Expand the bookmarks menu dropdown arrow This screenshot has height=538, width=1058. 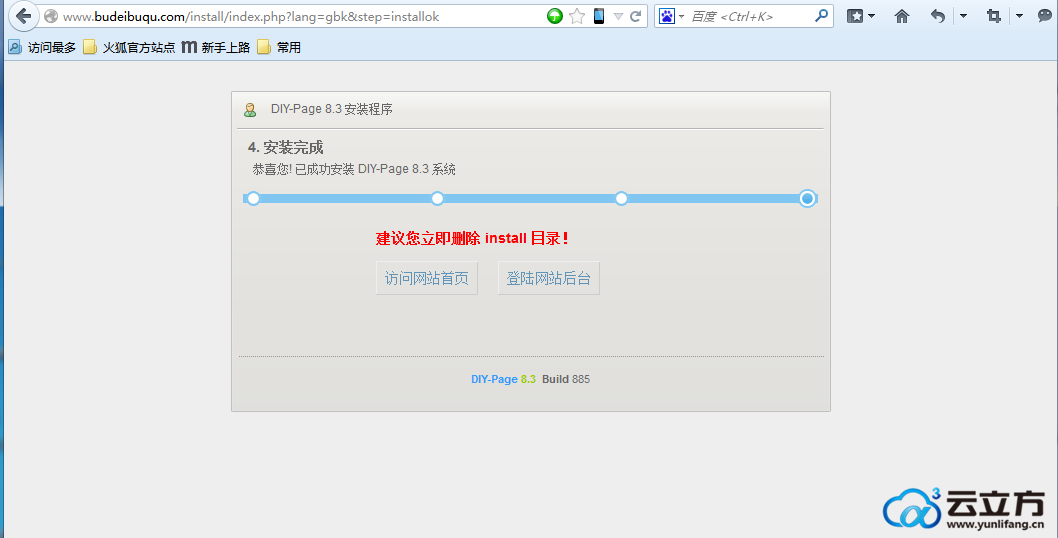click(x=871, y=16)
